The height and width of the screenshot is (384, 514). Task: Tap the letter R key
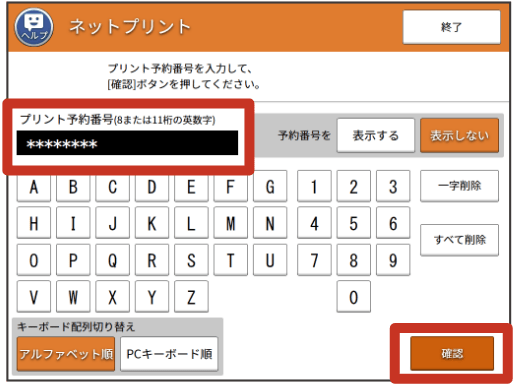click(152, 260)
